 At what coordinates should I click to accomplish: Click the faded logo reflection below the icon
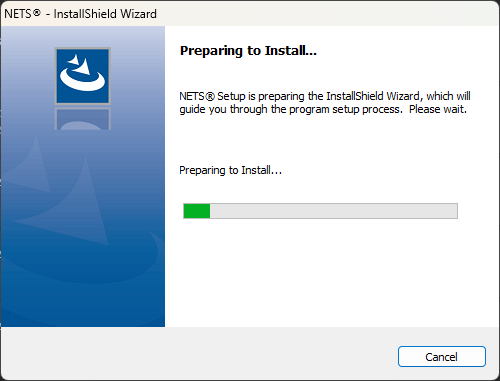[83, 119]
